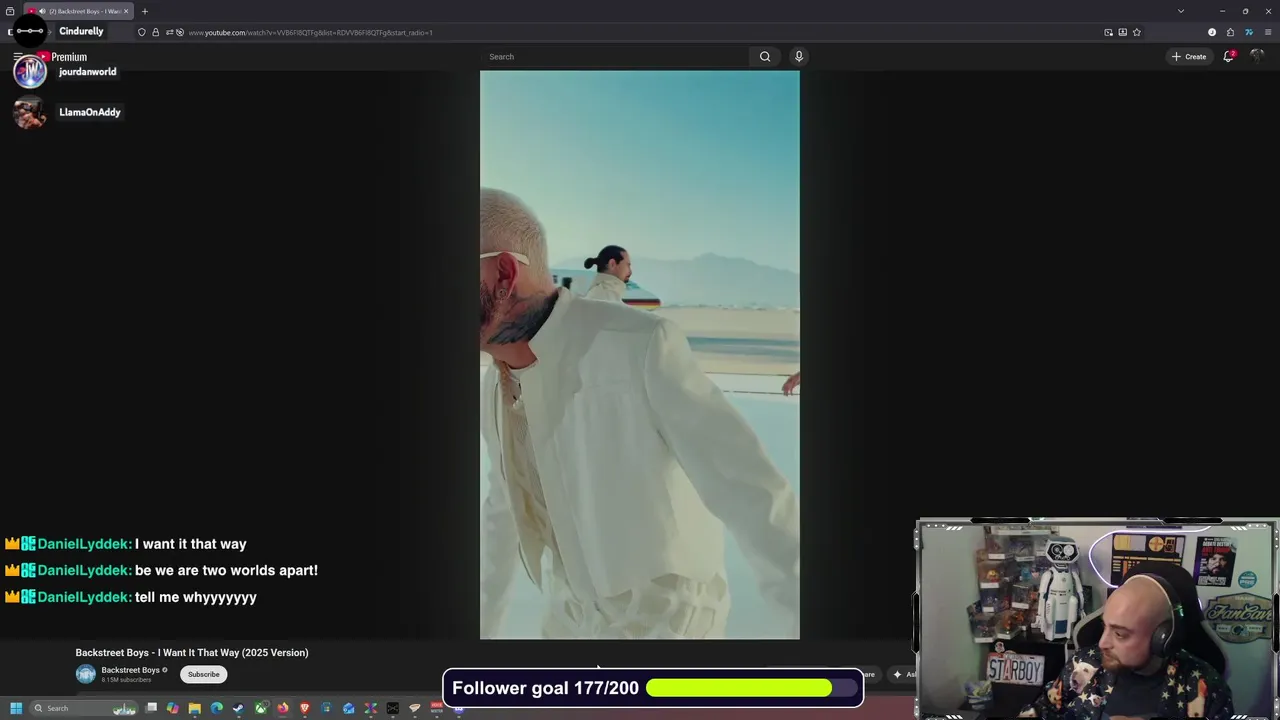Open the Windows Start menu
Viewport: 1280px width, 720px height.
(x=15, y=708)
